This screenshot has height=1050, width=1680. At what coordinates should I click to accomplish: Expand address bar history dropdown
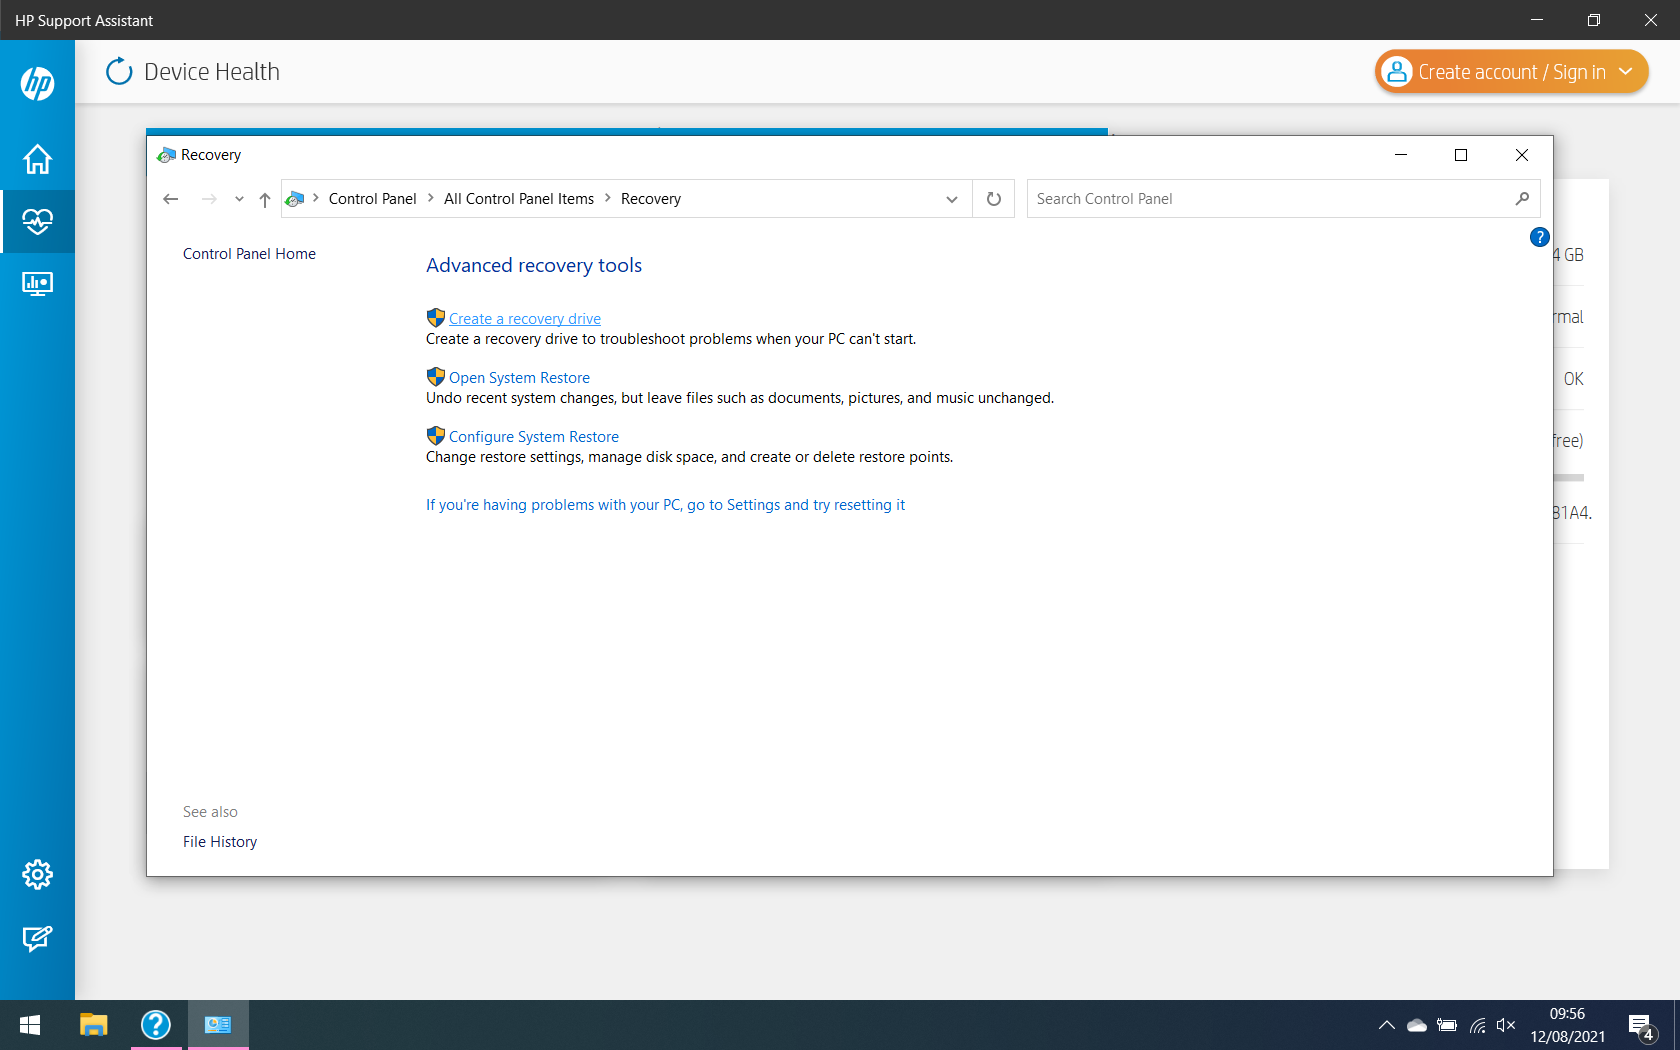point(952,199)
